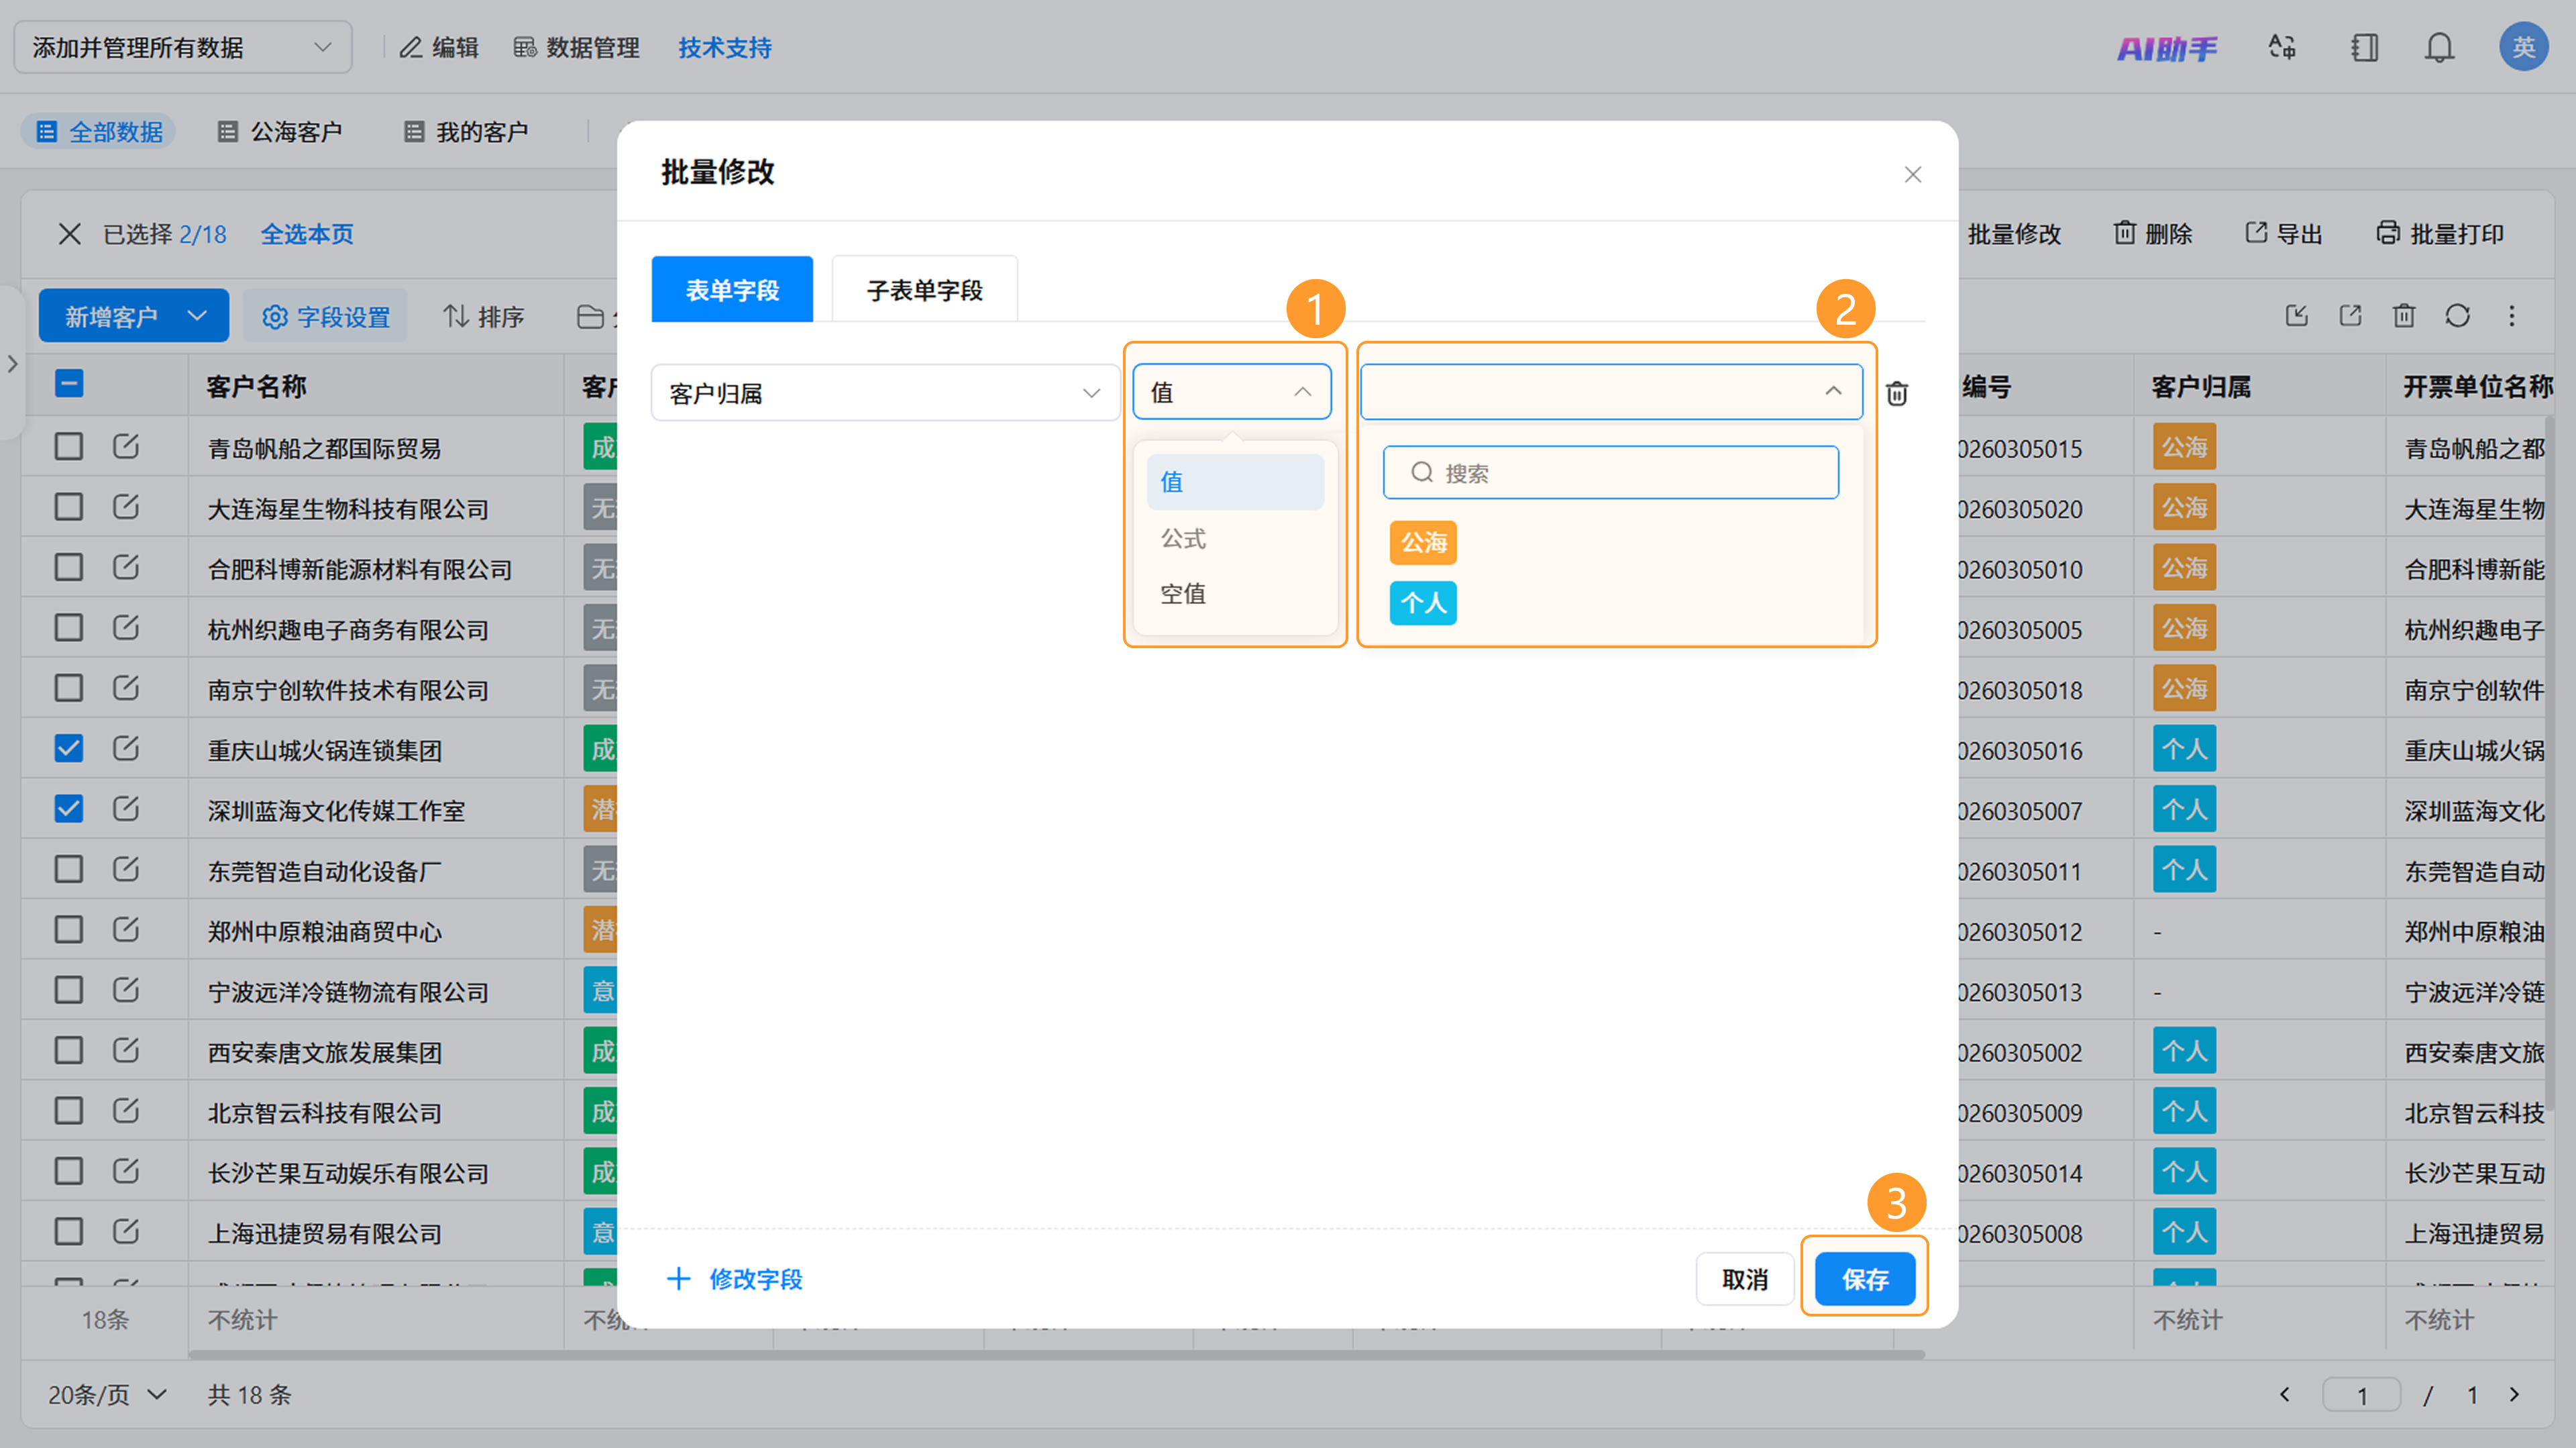Check the 青岛帆船之都国际贸易 row
This screenshot has height=1448, width=2576.
(x=69, y=446)
